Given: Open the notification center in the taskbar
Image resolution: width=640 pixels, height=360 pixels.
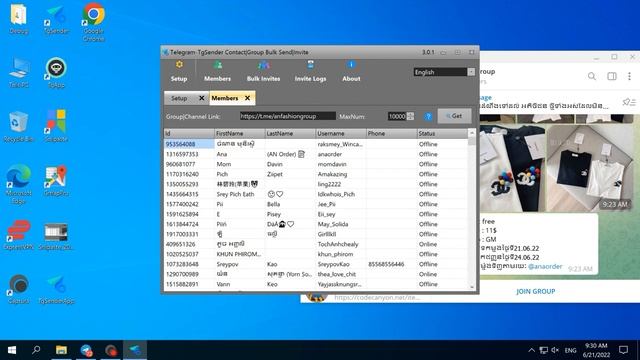Looking at the screenshot, I should click(x=623, y=350).
